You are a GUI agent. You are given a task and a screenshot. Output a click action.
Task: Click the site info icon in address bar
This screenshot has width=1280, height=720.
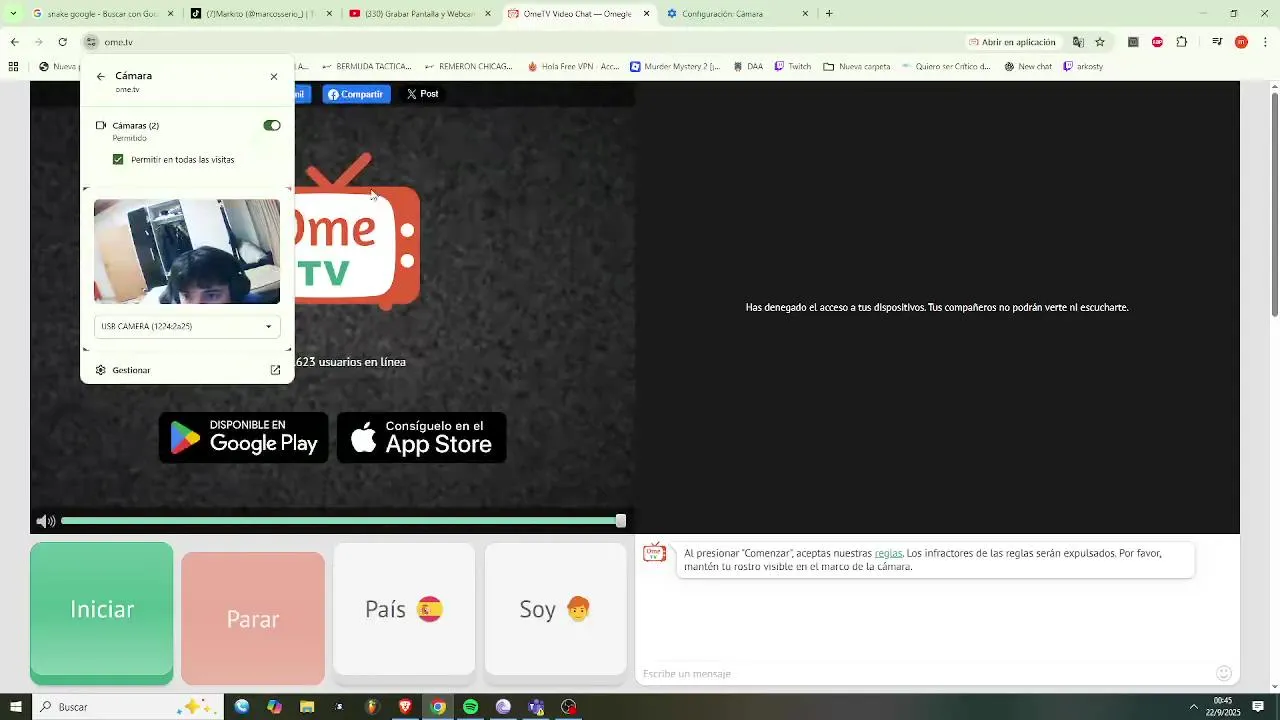point(91,42)
